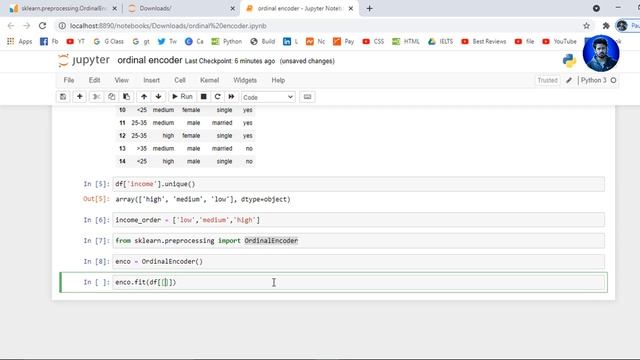Click the pencil edit mode indicator icon
640x360 pixels.
pos(569,80)
